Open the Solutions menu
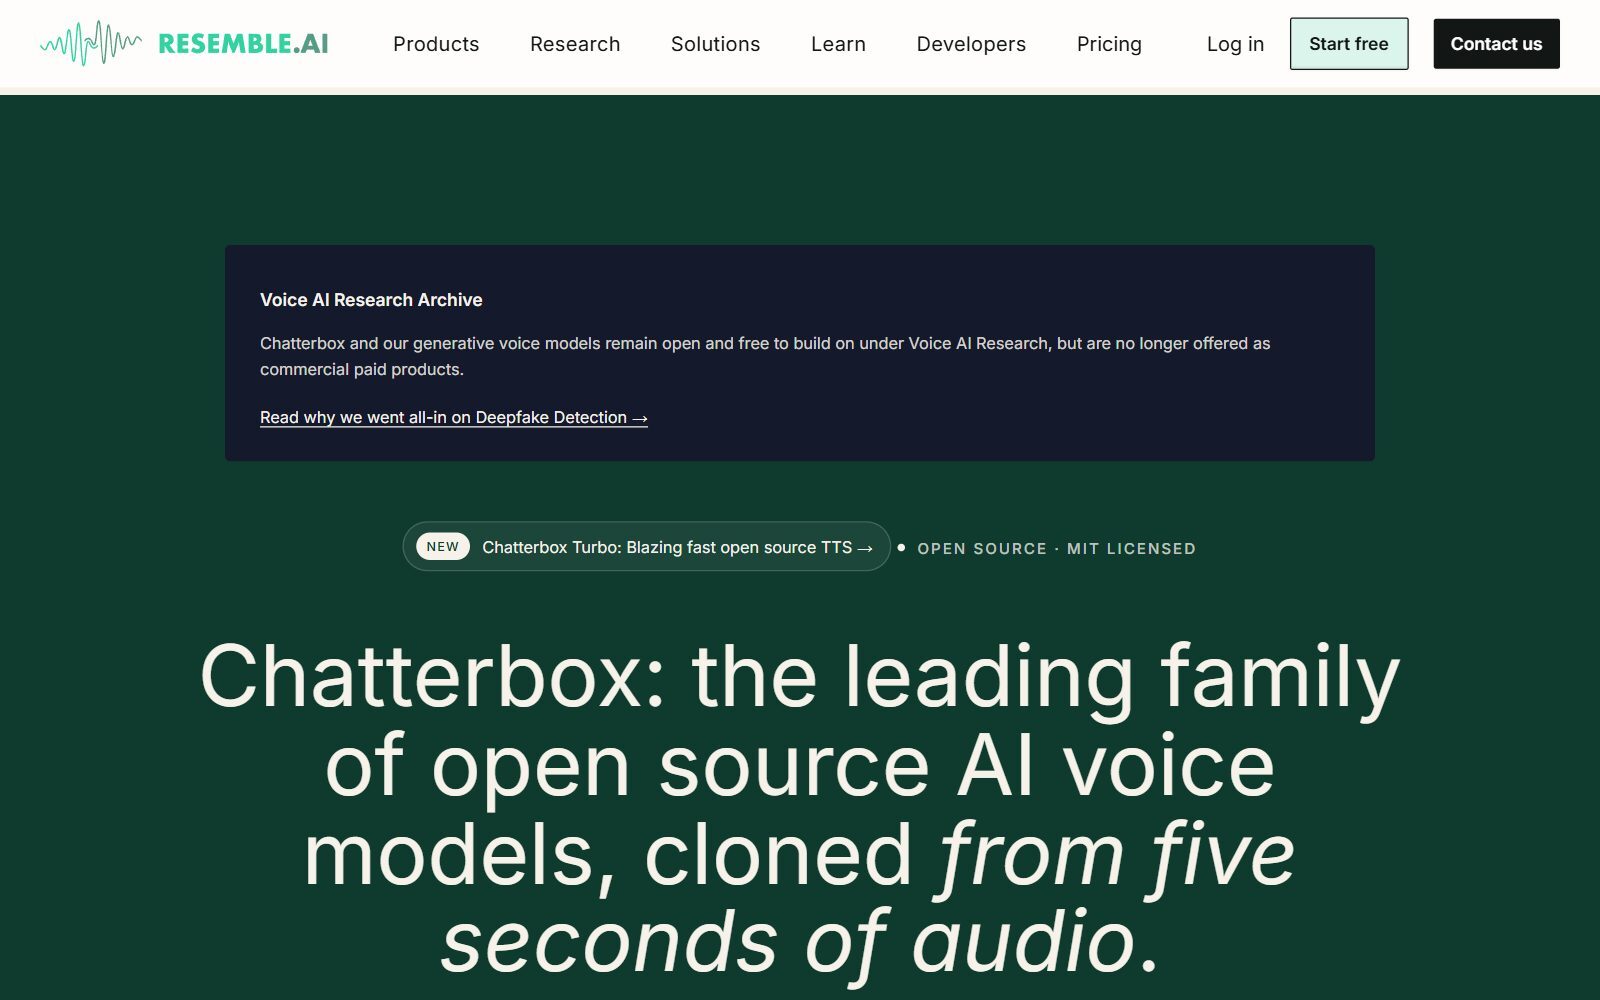1600x1000 pixels. [716, 44]
